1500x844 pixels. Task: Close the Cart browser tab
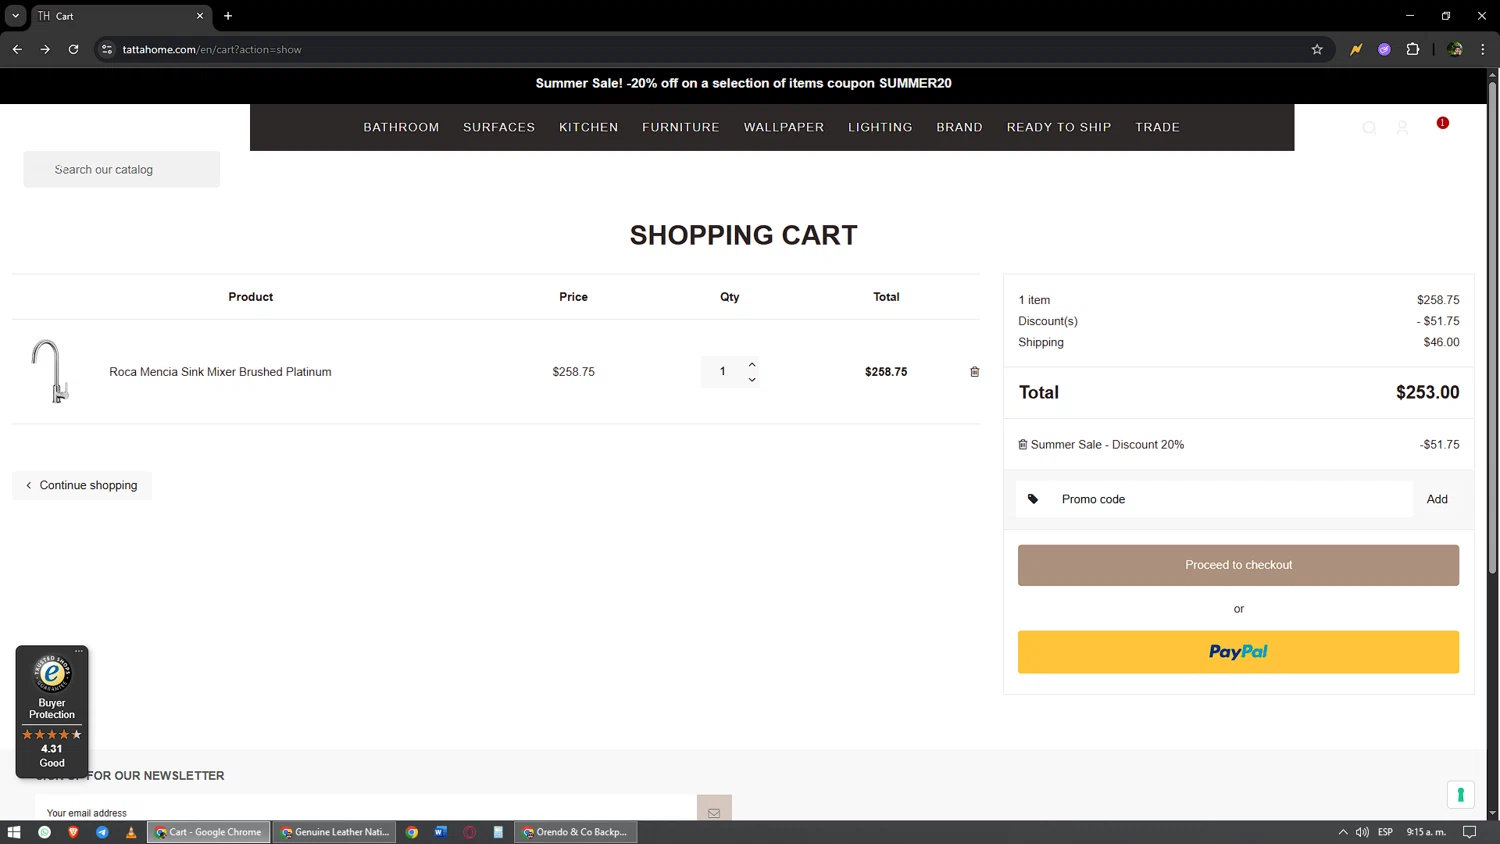click(199, 16)
